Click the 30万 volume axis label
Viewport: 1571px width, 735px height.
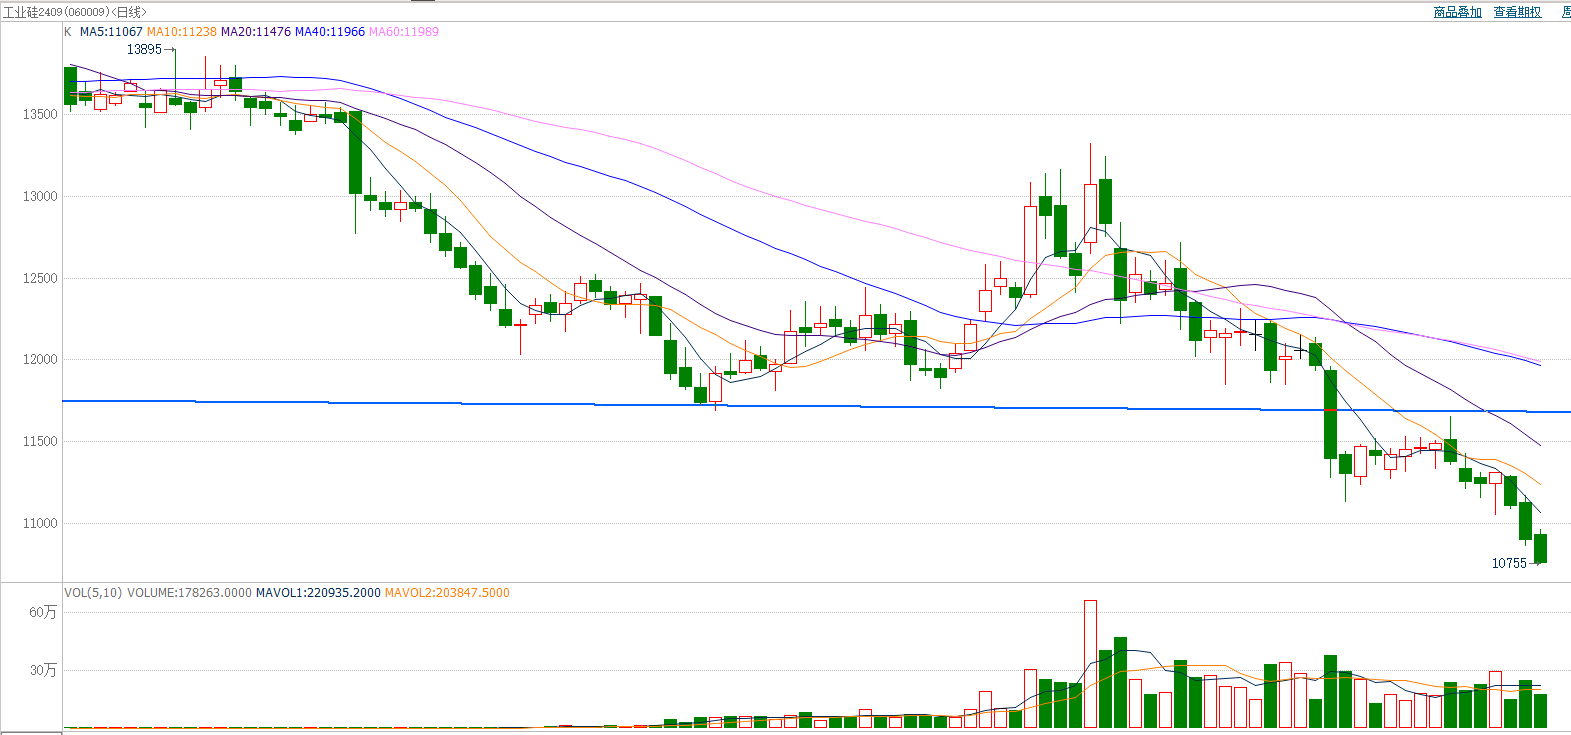click(x=43, y=670)
